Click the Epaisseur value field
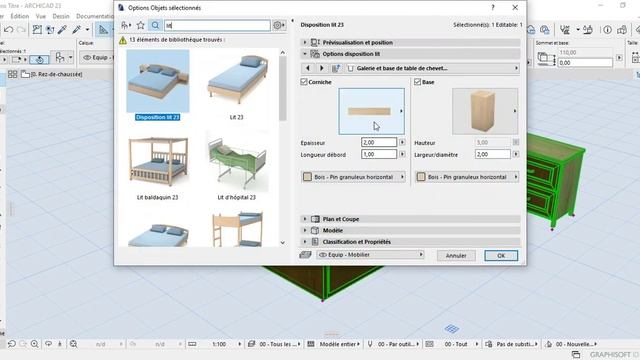Image resolution: width=640 pixels, height=360 pixels. pyautogui.click(x=379, y=142)
